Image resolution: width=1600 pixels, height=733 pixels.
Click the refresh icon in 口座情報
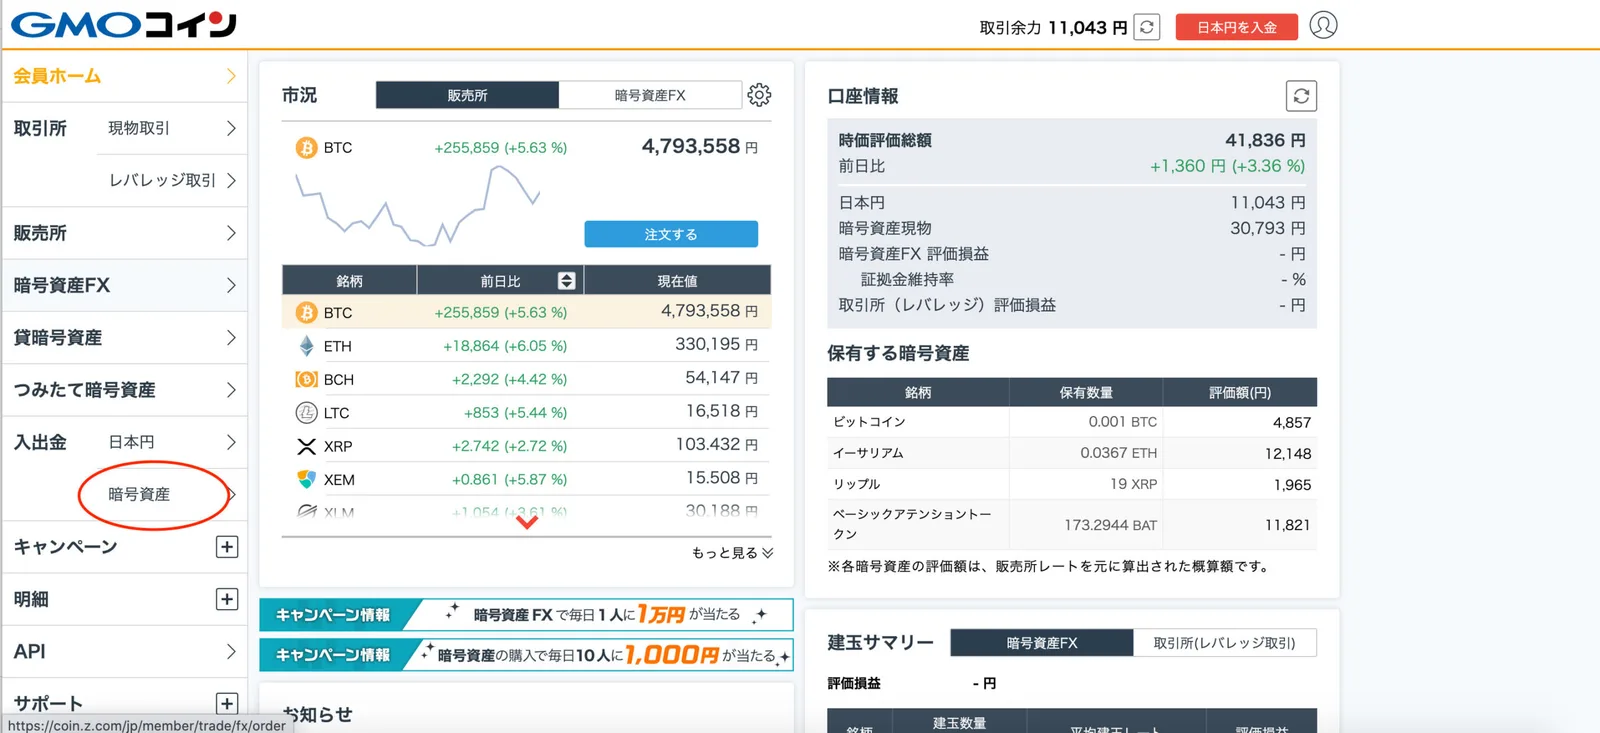(1301, 96)
